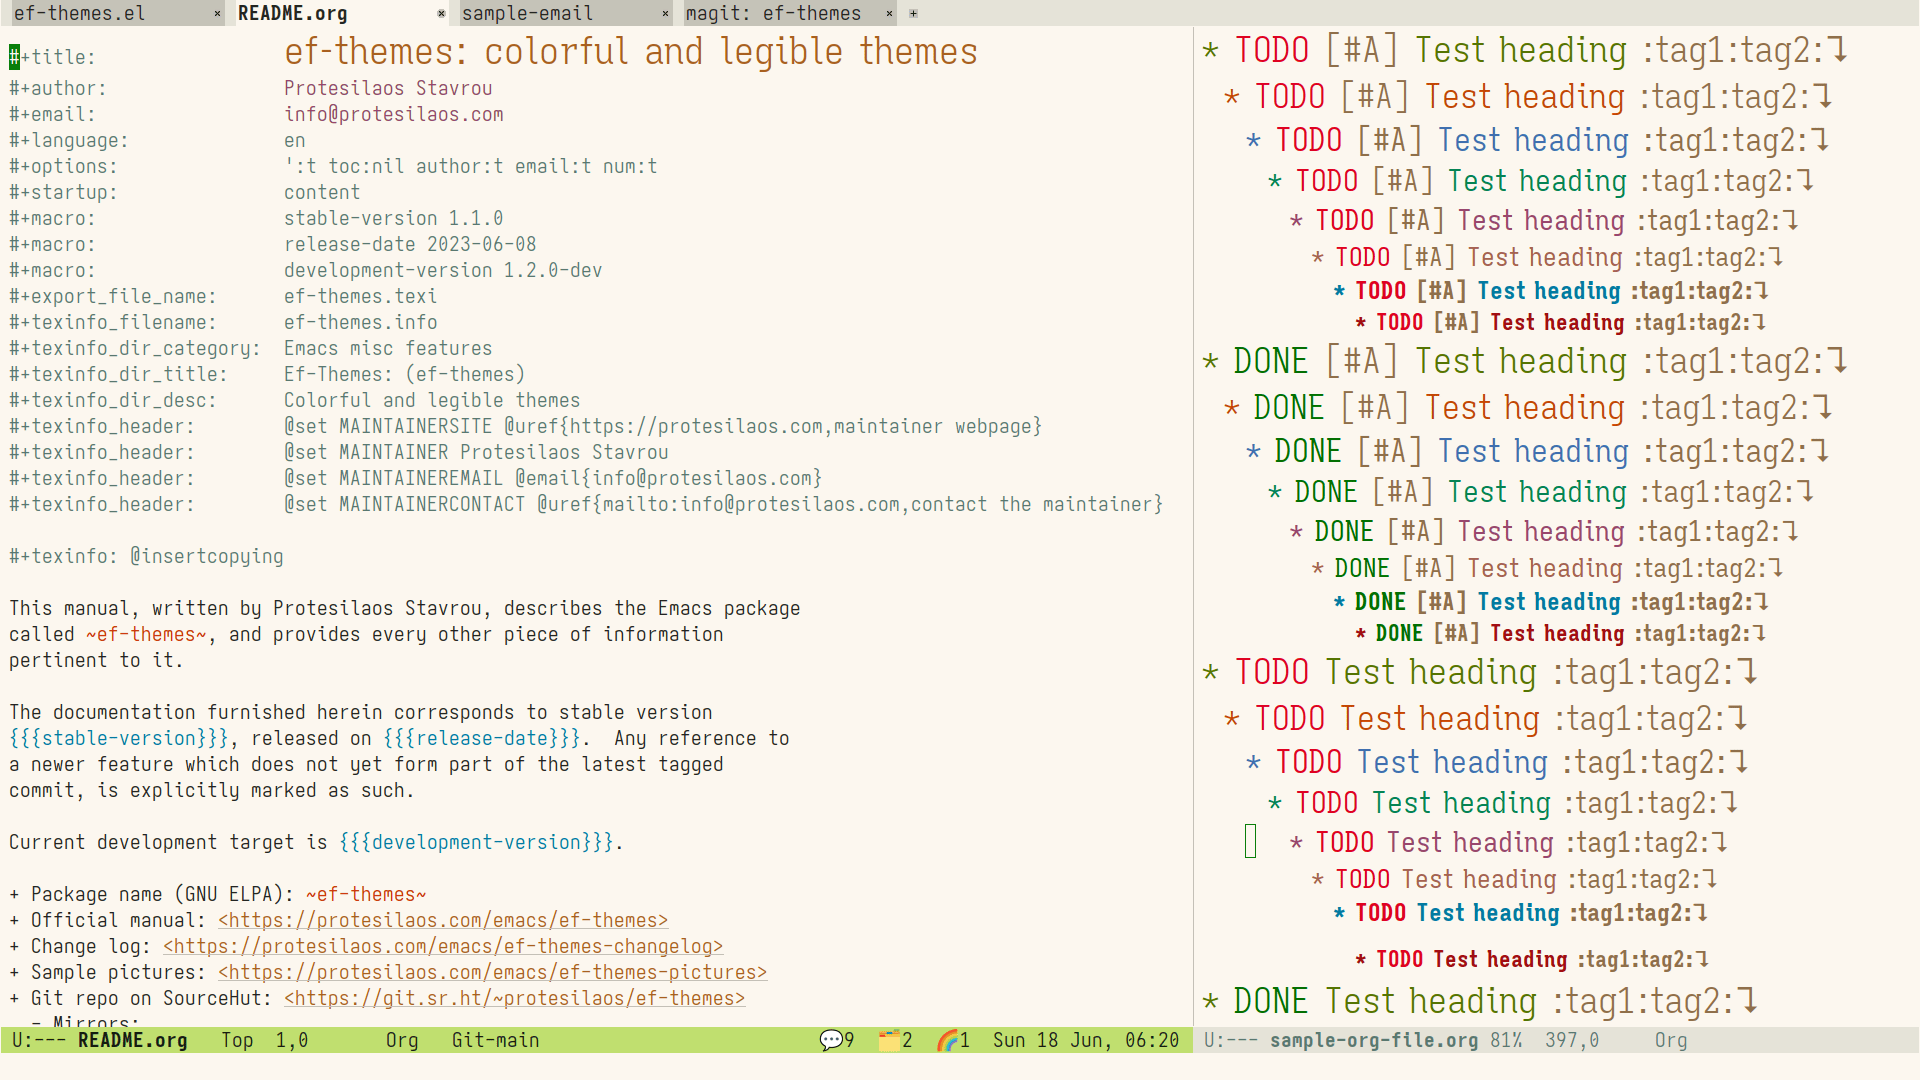Click the speech bubble notification icon
This screenshot has height=1080, width=1920.
point(831,1040)
